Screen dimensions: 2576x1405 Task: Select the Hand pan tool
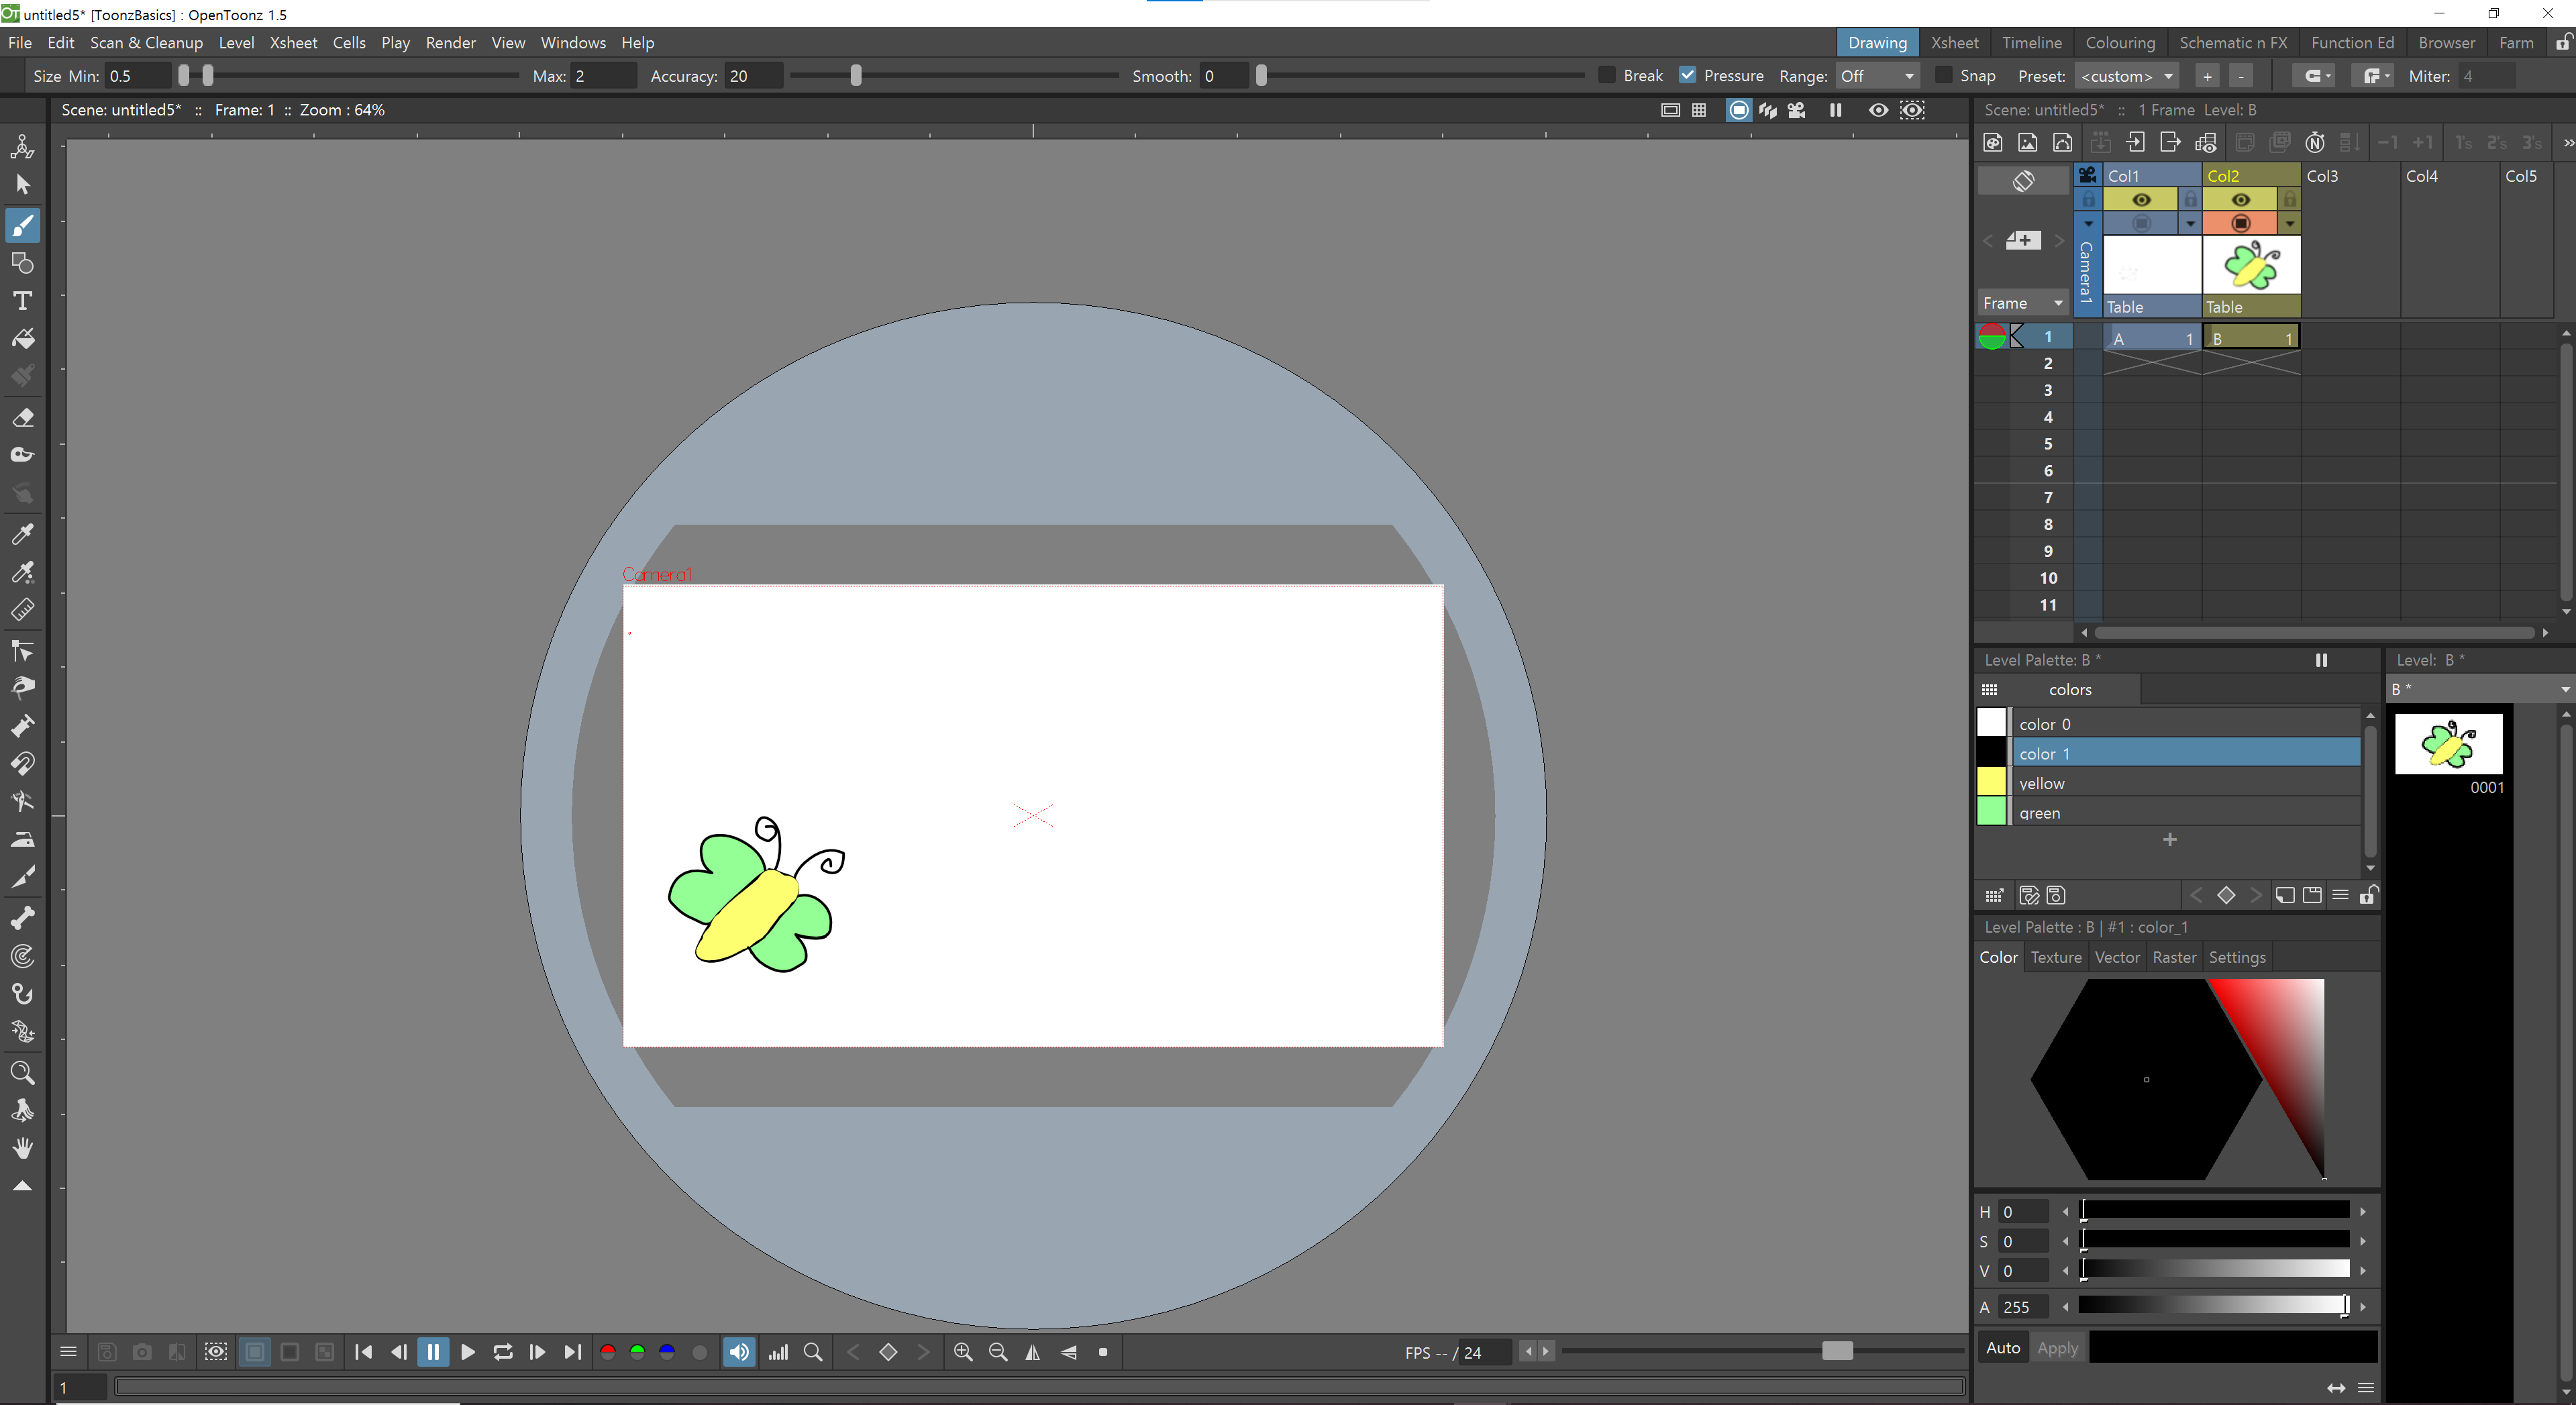point(23,1148)
